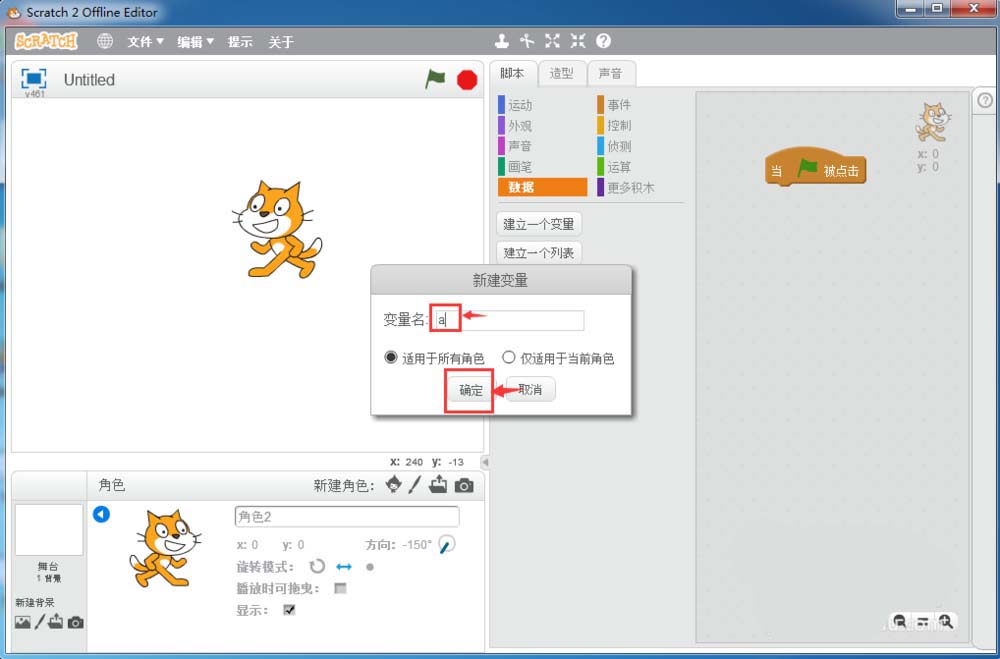The width and height of the screenshot is (1000, 659).
Task: Select the Duplicate stamp tool
Action: coord(502,41)
